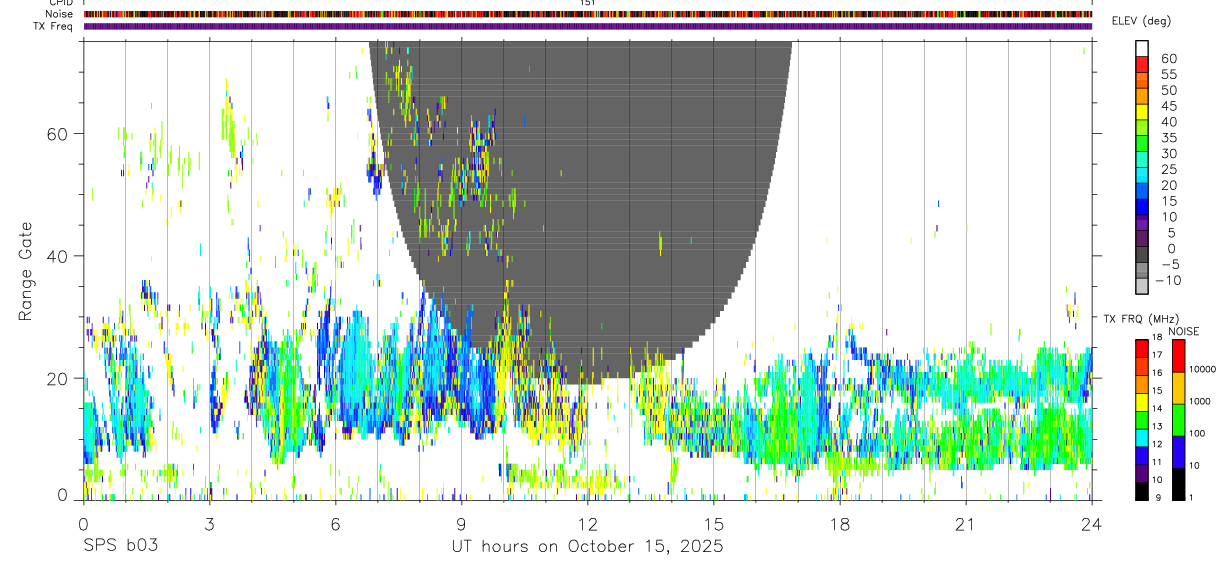This screenshot has height=567, width=1228.
Task: Click the 'UT hours on October 15, 2025' axis title
Action: pyautogui.click(x=586, y=547)
